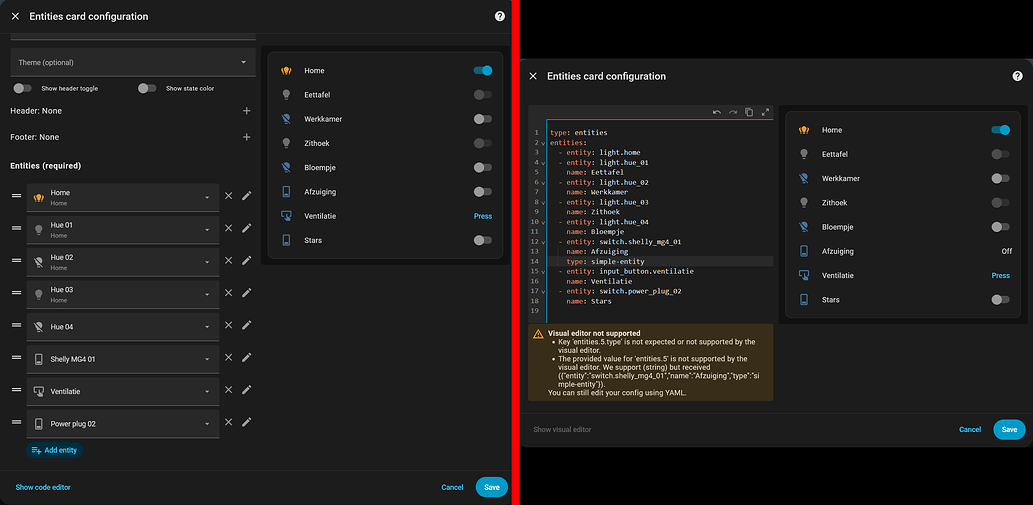This screenshot has height=505, width=1033.
Task: Edit the Hue 01 entity with pencil
Action: [246, 228]
